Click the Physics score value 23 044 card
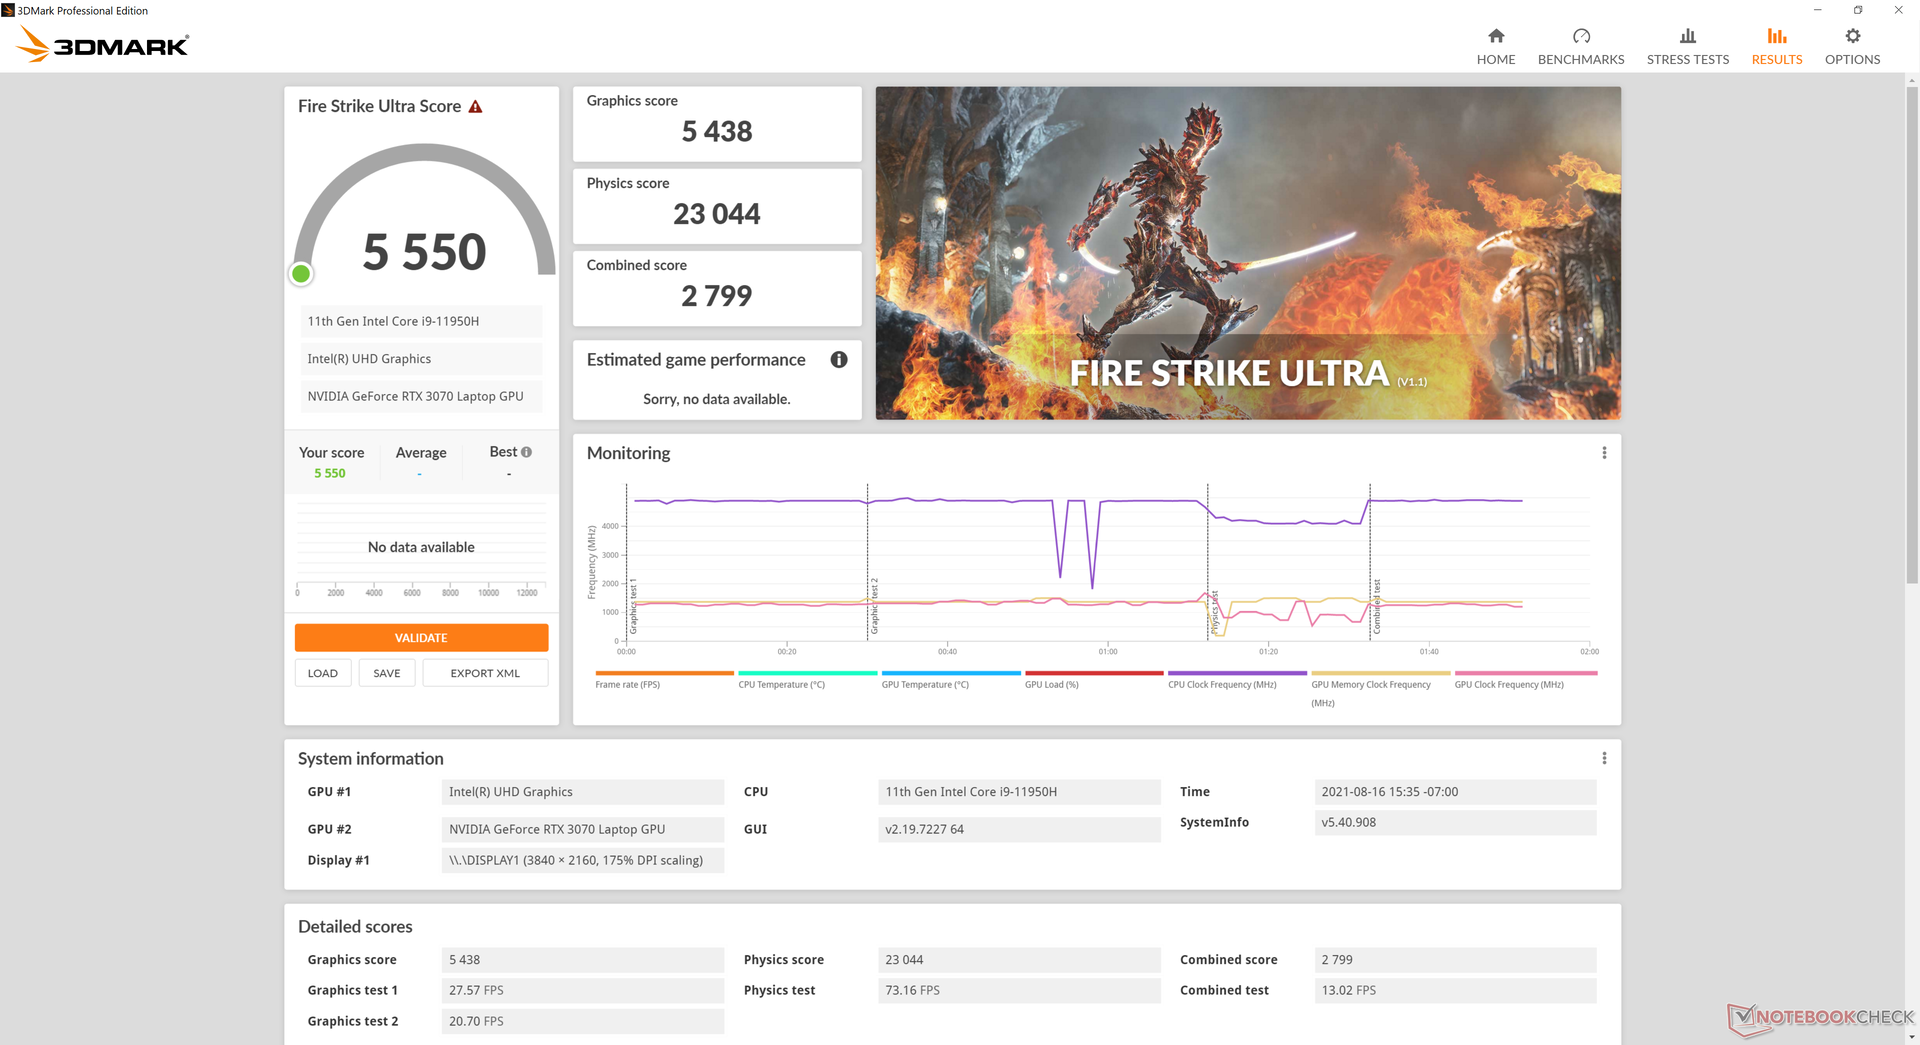The image size is (1920, 1045). (x=717, y=206)
